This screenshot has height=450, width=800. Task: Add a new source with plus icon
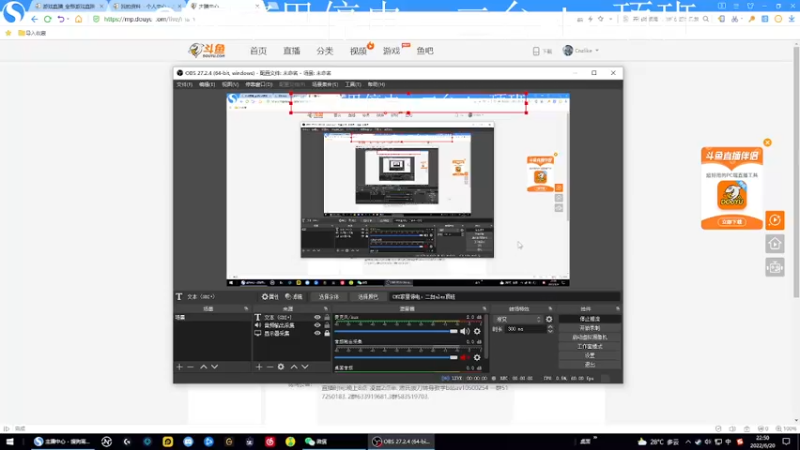[x=259, y=367]
